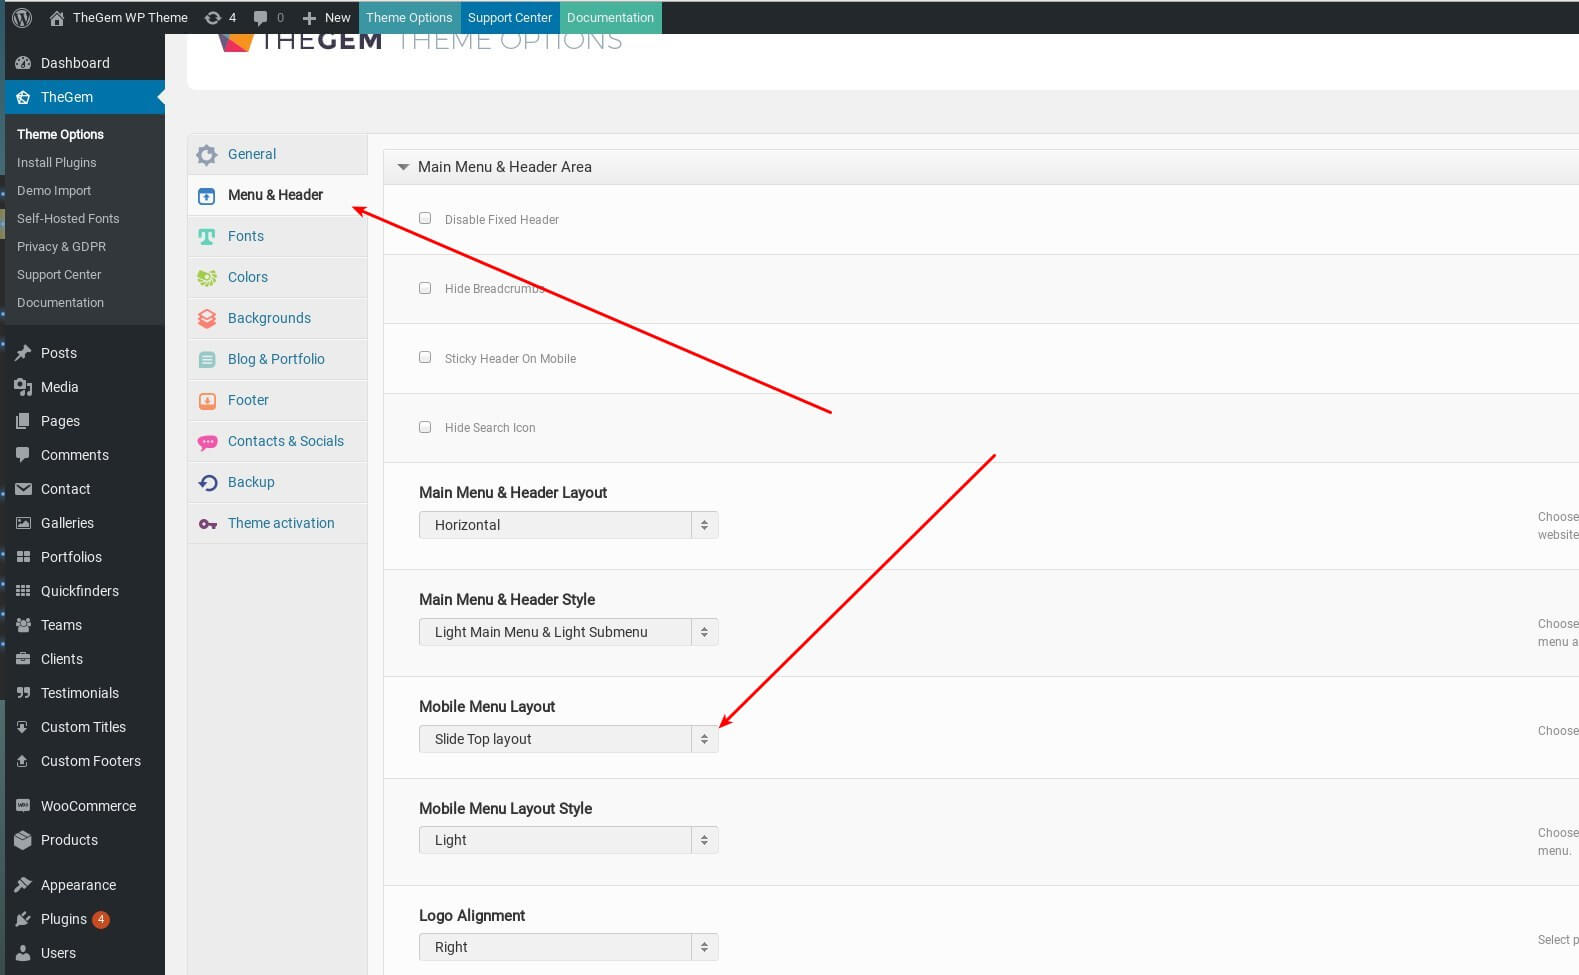Click the Theme Options submenu entry
Screen dimensions: 1579x975
click(60, 134)
